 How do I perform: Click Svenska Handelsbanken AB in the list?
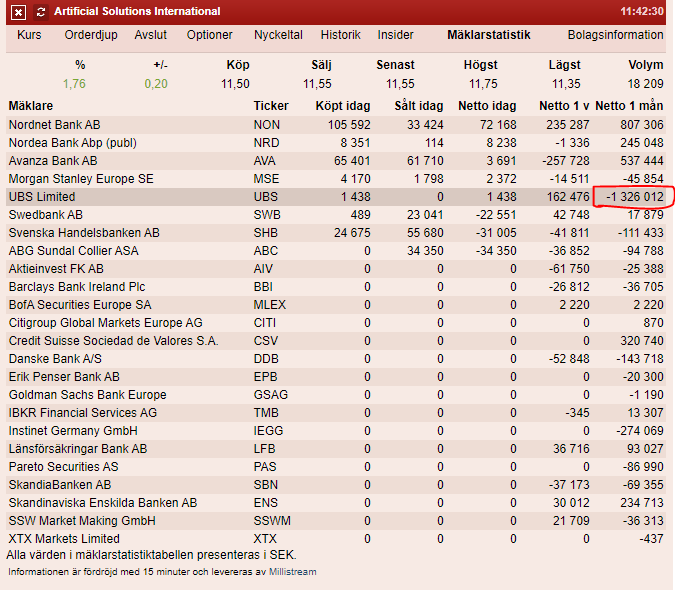coord(84,233)
